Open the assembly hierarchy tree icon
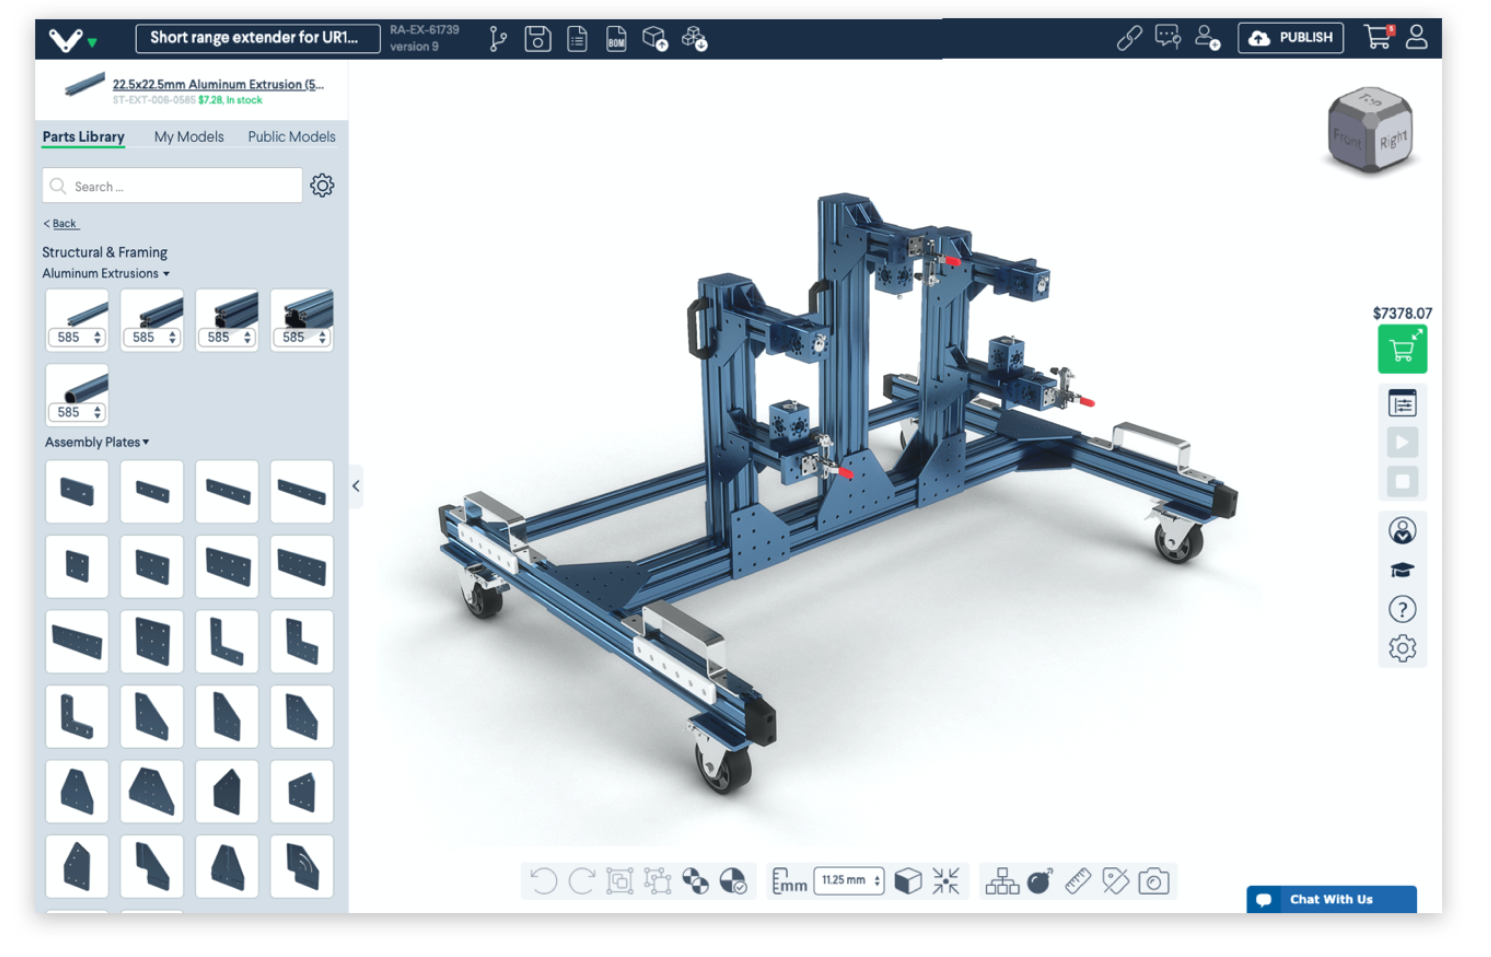Image resolution: width=1491 pixels, height=957 pixels. tap(1001, 881)
